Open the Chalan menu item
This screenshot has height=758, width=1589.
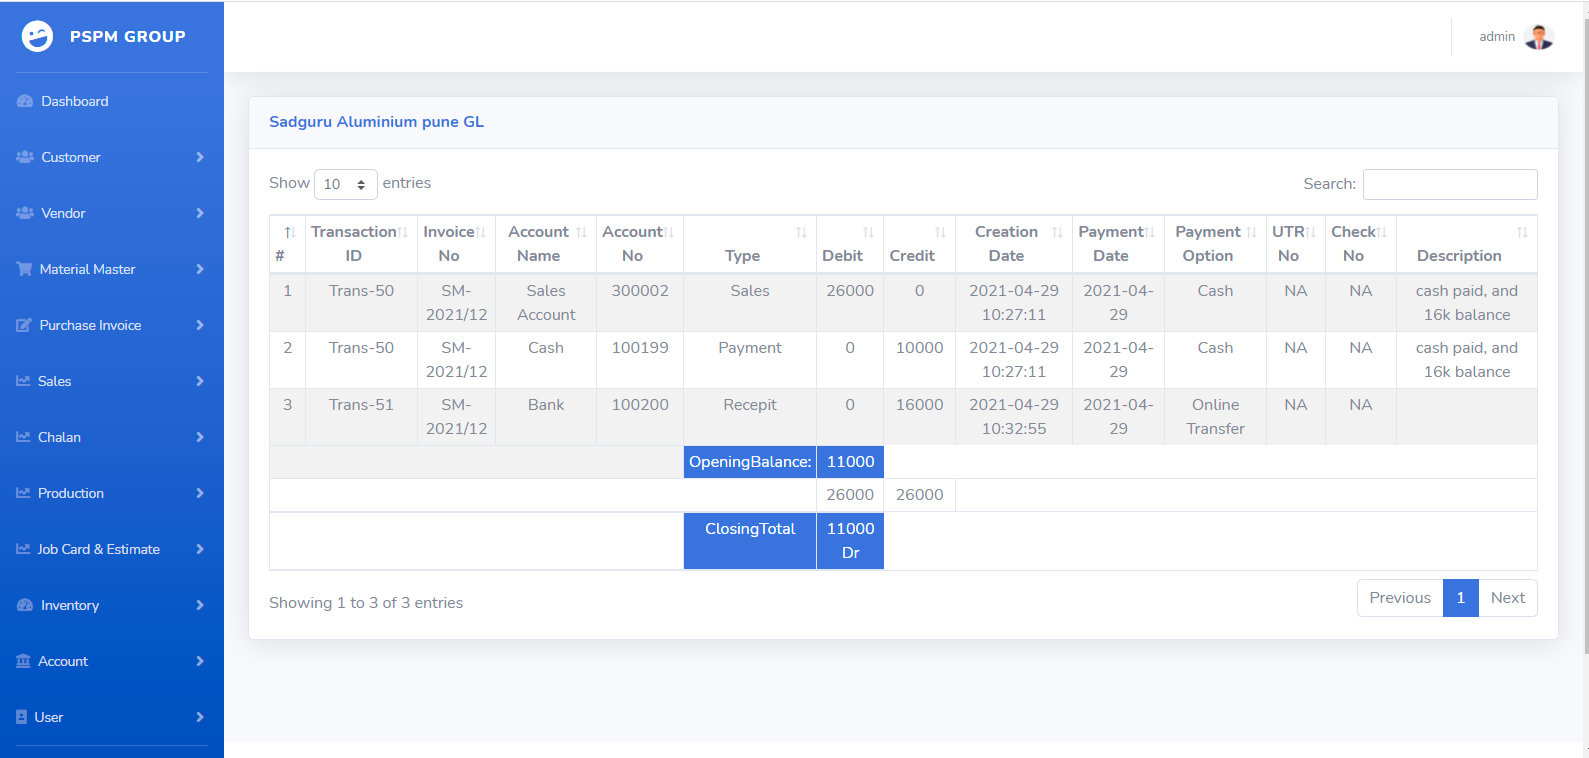[60, 437]
